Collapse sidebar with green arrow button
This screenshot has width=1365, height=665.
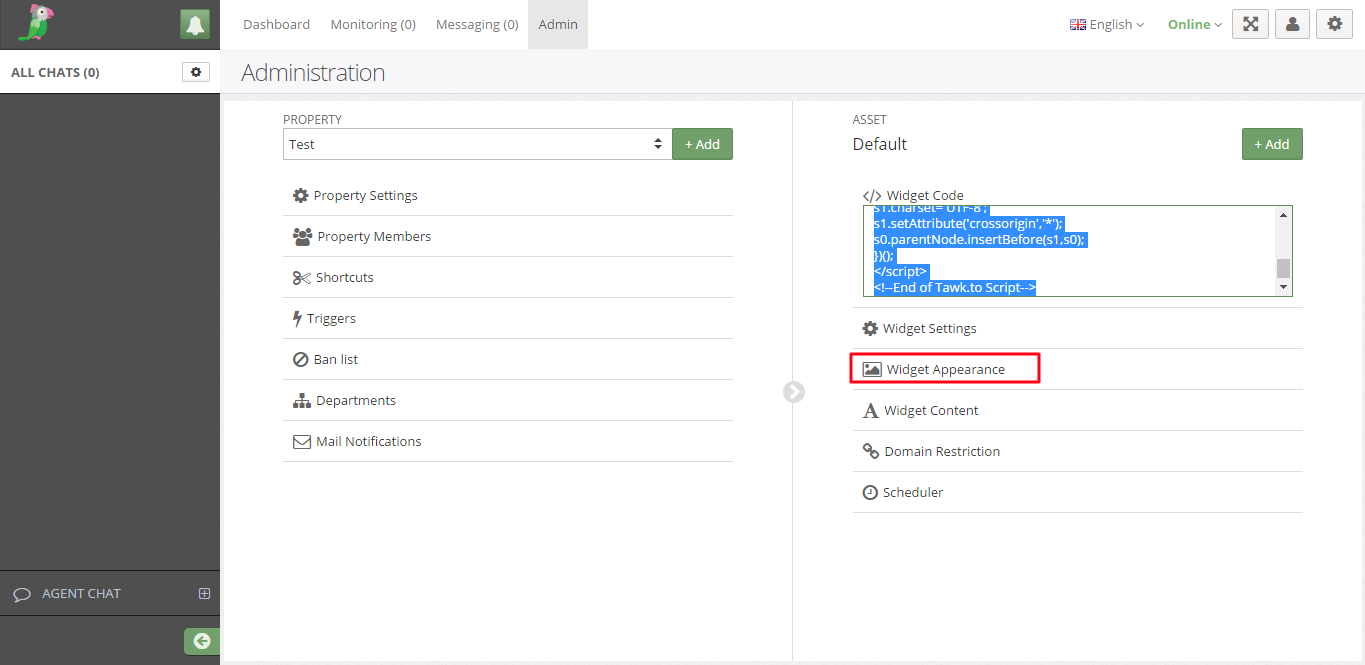pyautogui.click(x=202, y=641)
